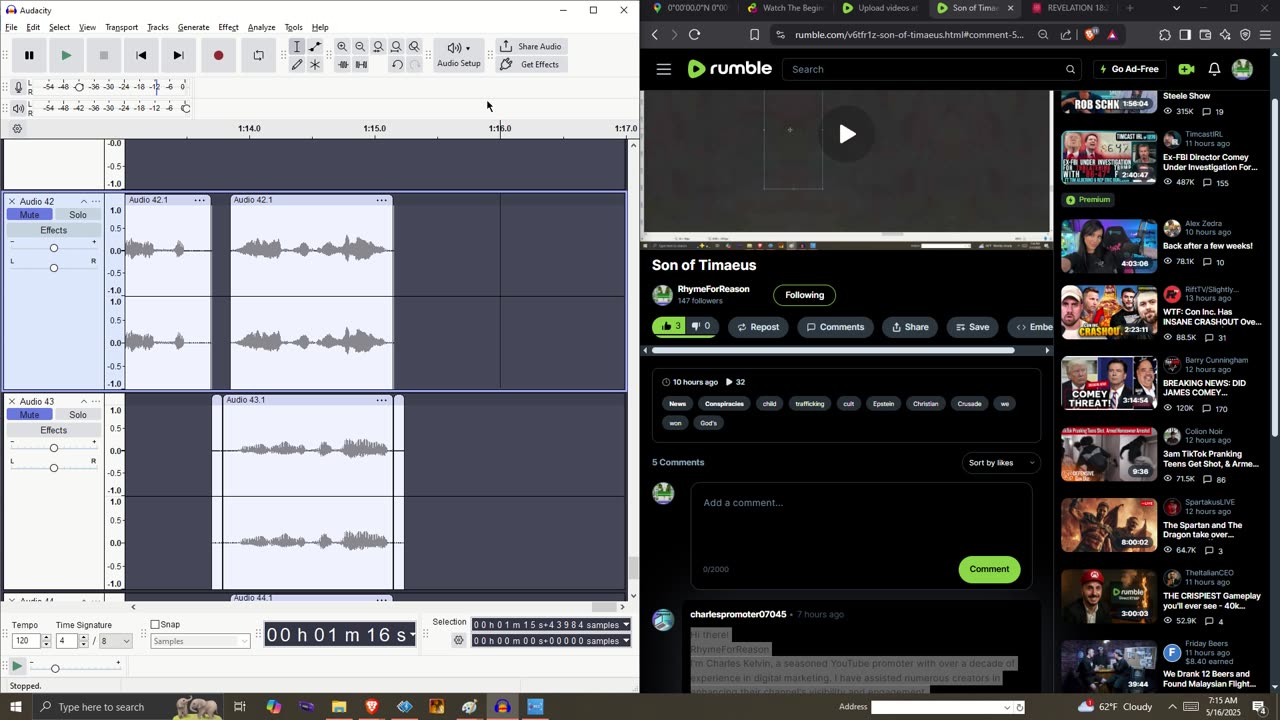1280x720 pixels.
Task: Open the Snap units Samples dropdown
Action: click(200, 641)
